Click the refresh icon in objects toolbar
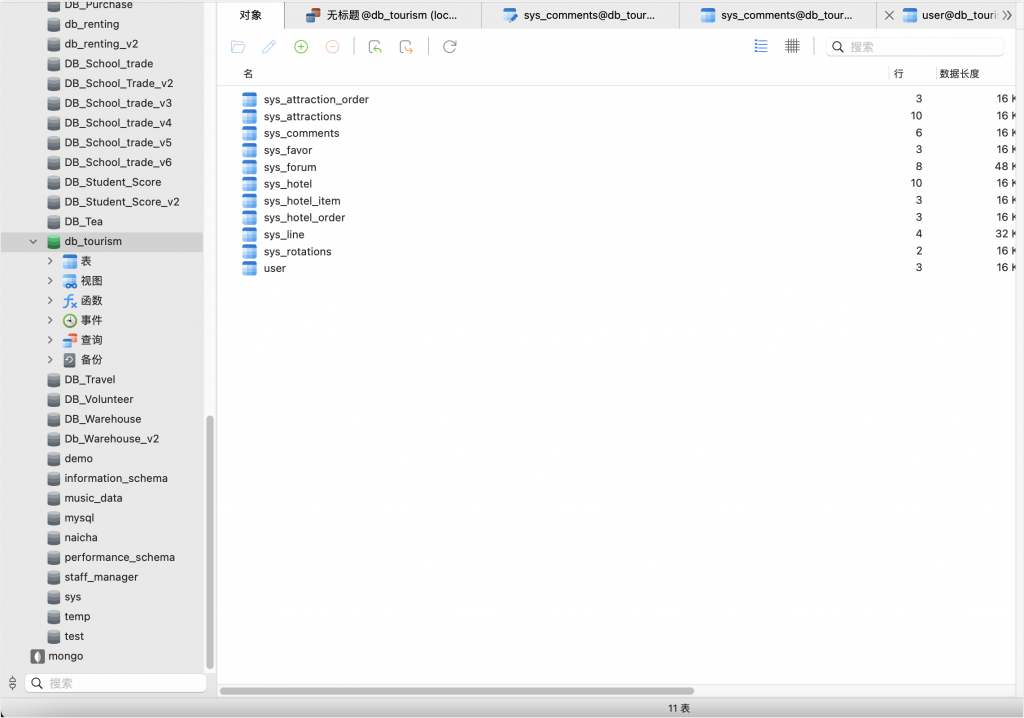The height and width of the screenshot is (718, 1024). (450, 47)
